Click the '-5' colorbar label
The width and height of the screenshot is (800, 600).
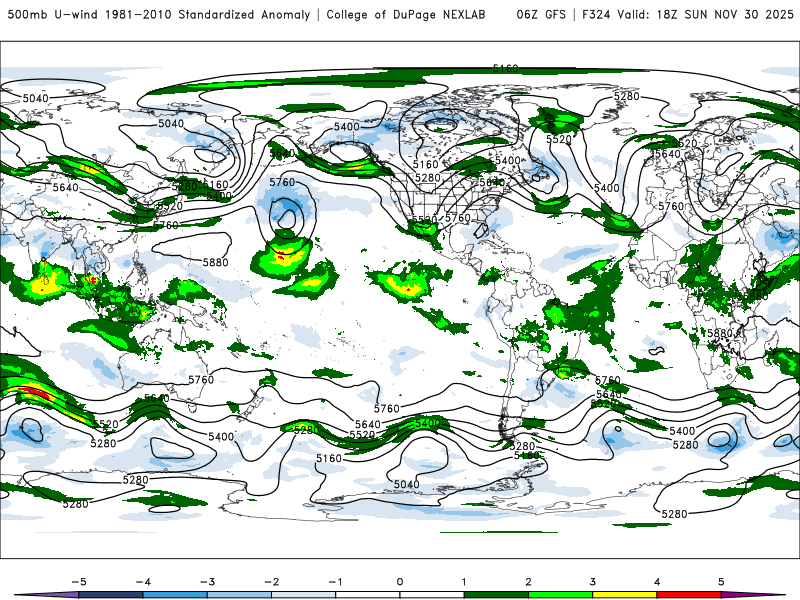tap(79, 582)
